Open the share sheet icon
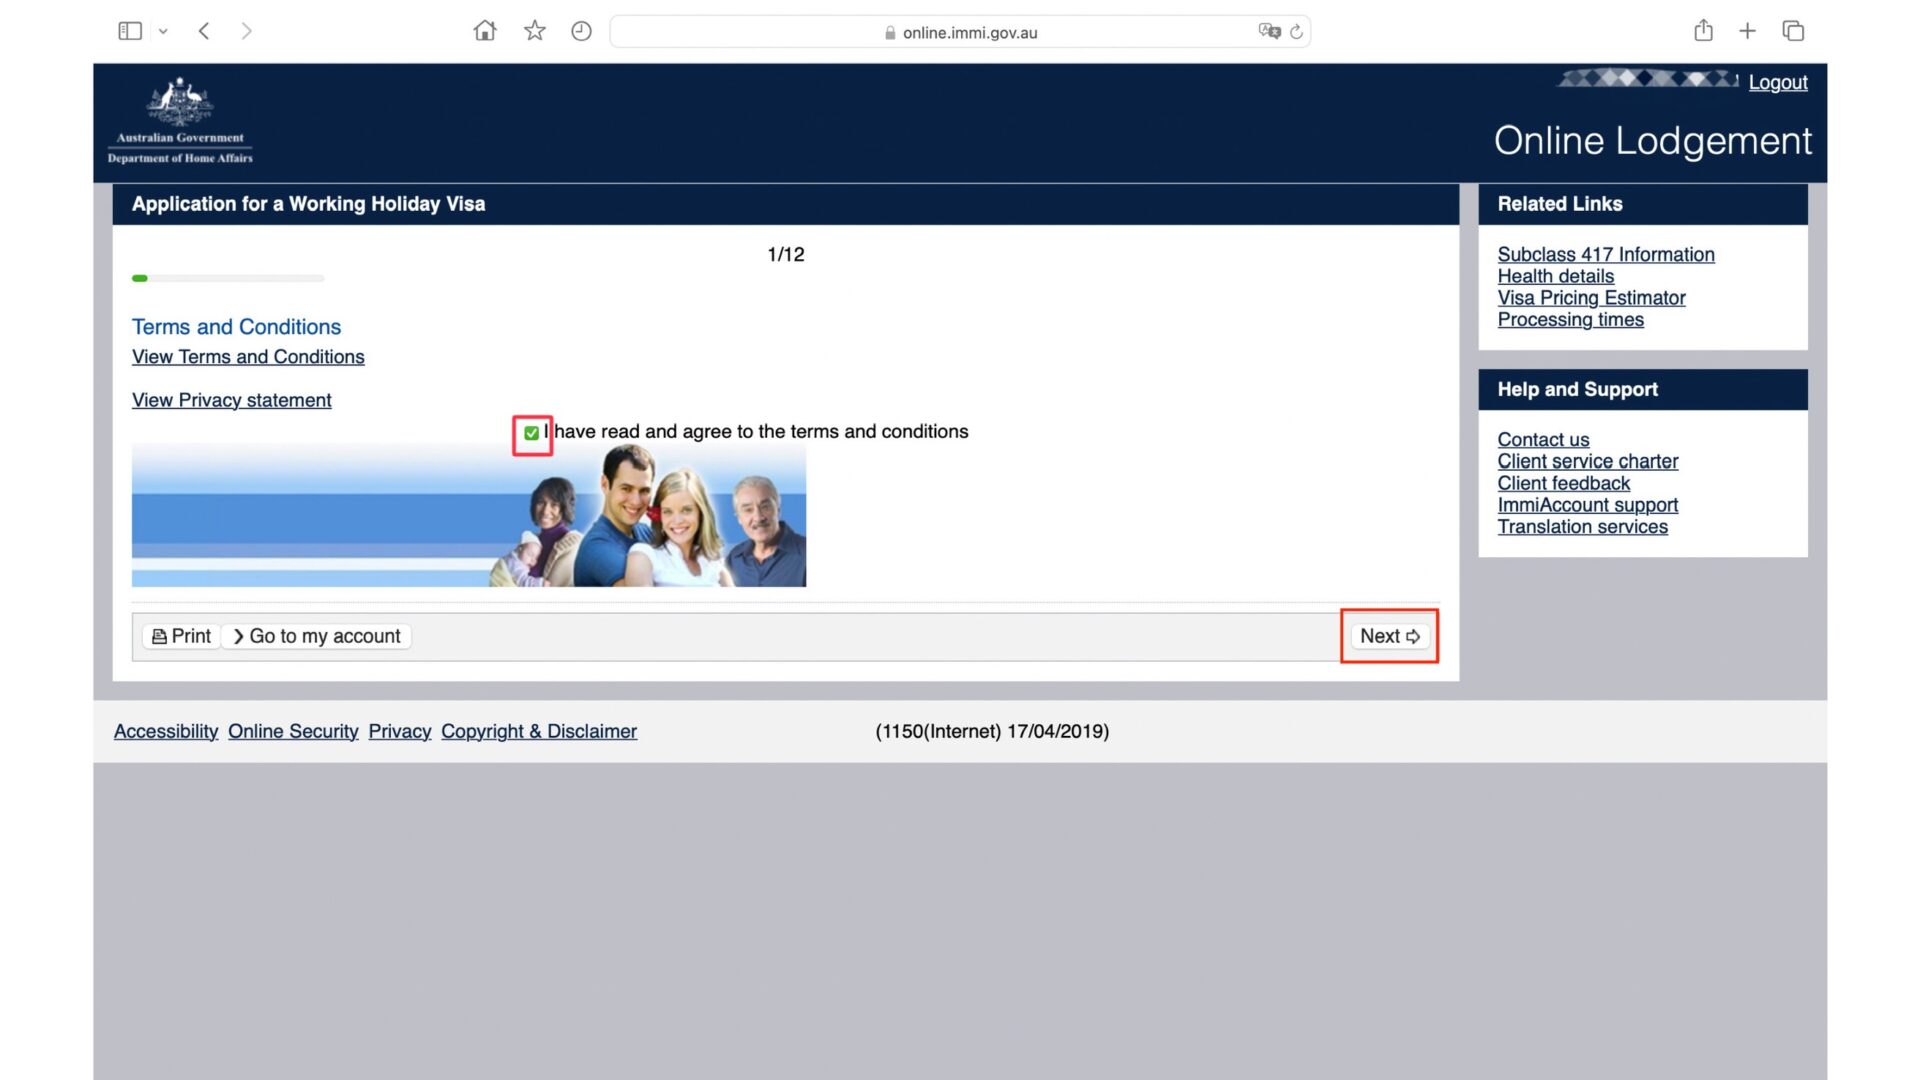This screenshot has height=1080, width=1920. [x=1703, y=31]
